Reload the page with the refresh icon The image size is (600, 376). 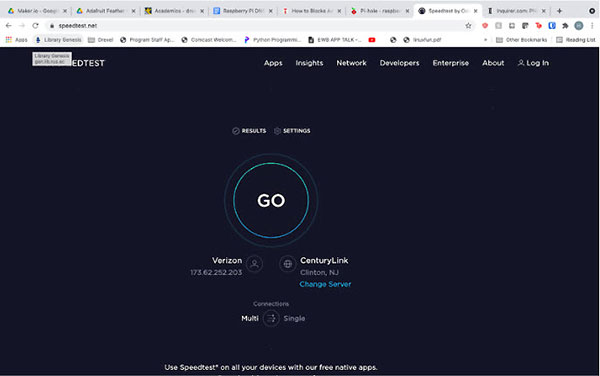[35, 26]
